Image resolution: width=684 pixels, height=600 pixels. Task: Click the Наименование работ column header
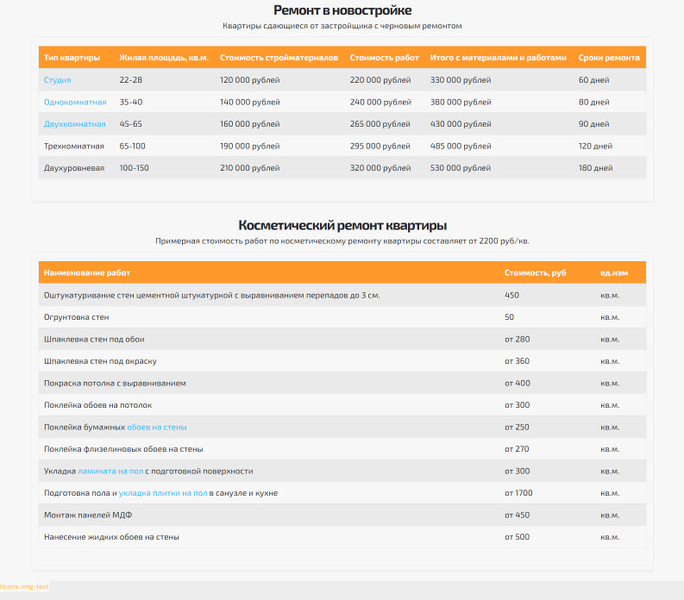click(x=87, y=273)
